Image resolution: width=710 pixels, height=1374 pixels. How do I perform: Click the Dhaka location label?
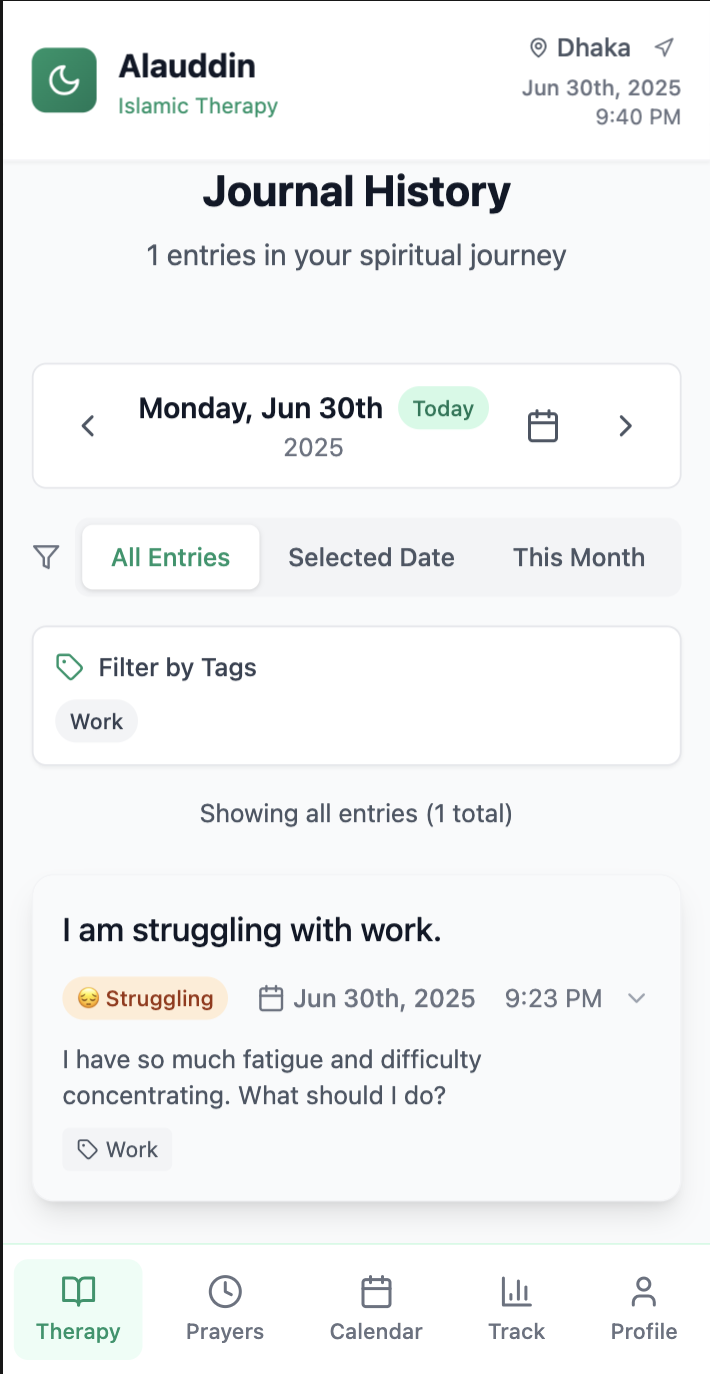(x=592, y=47)
